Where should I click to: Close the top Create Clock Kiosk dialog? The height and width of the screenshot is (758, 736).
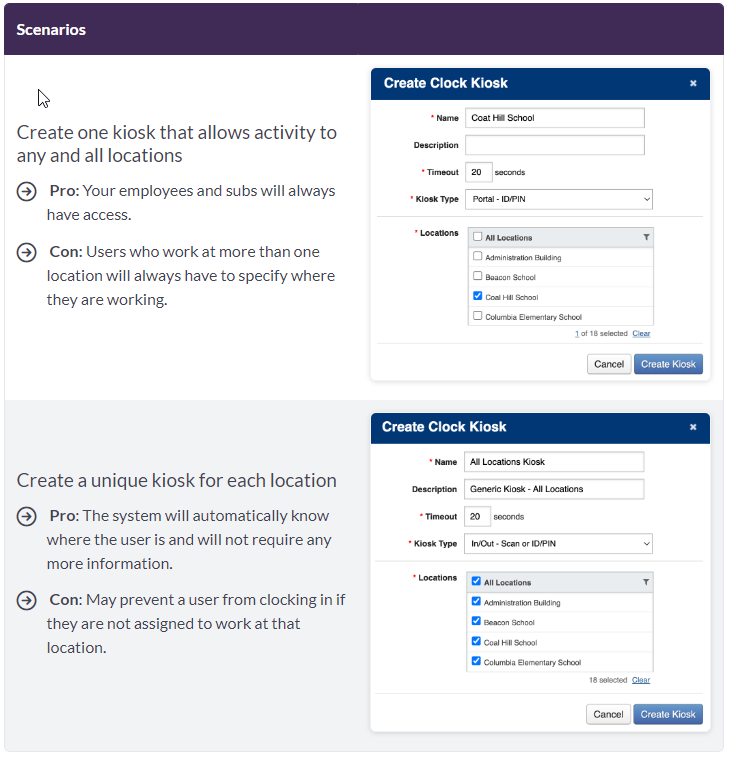pos(693,84)
